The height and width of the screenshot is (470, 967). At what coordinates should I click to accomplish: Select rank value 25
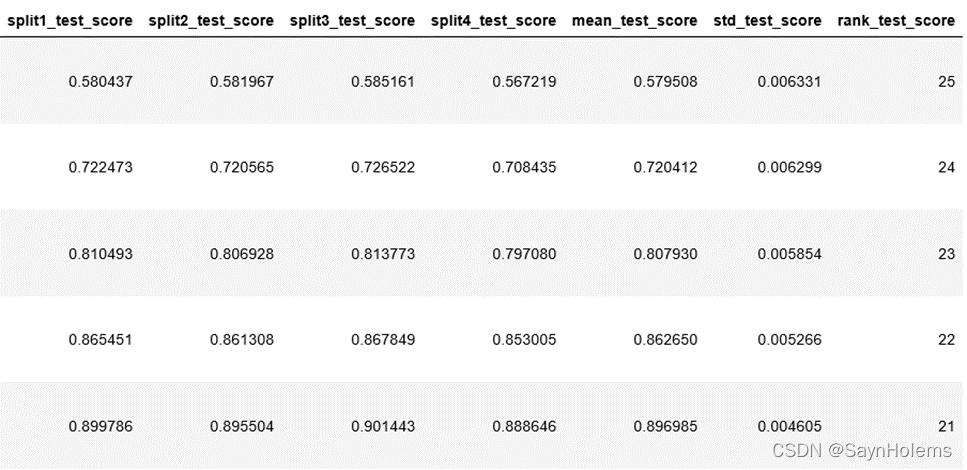(x=947, y=81)
